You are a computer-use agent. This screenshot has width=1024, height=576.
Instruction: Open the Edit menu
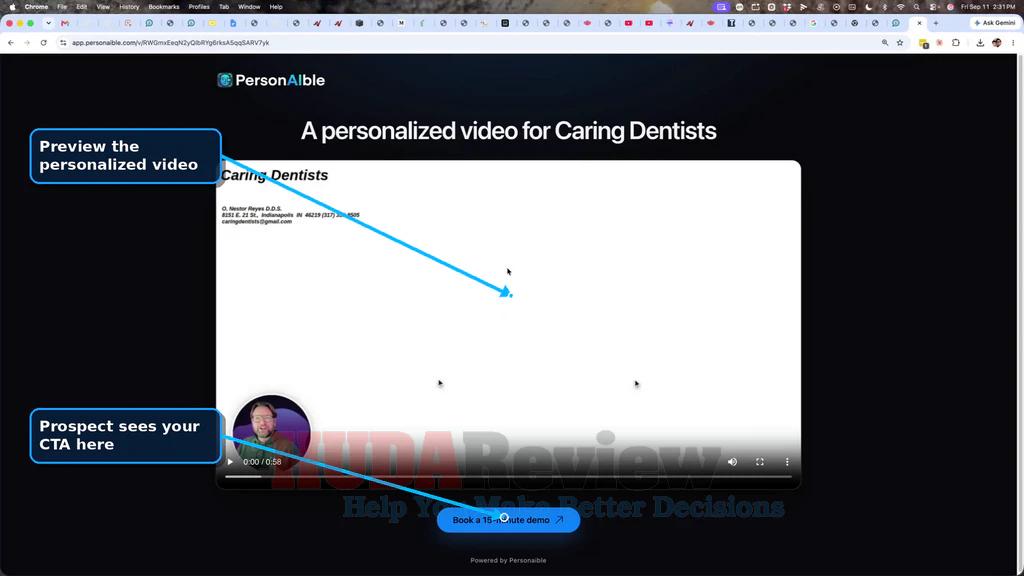[x=82, y=7]
